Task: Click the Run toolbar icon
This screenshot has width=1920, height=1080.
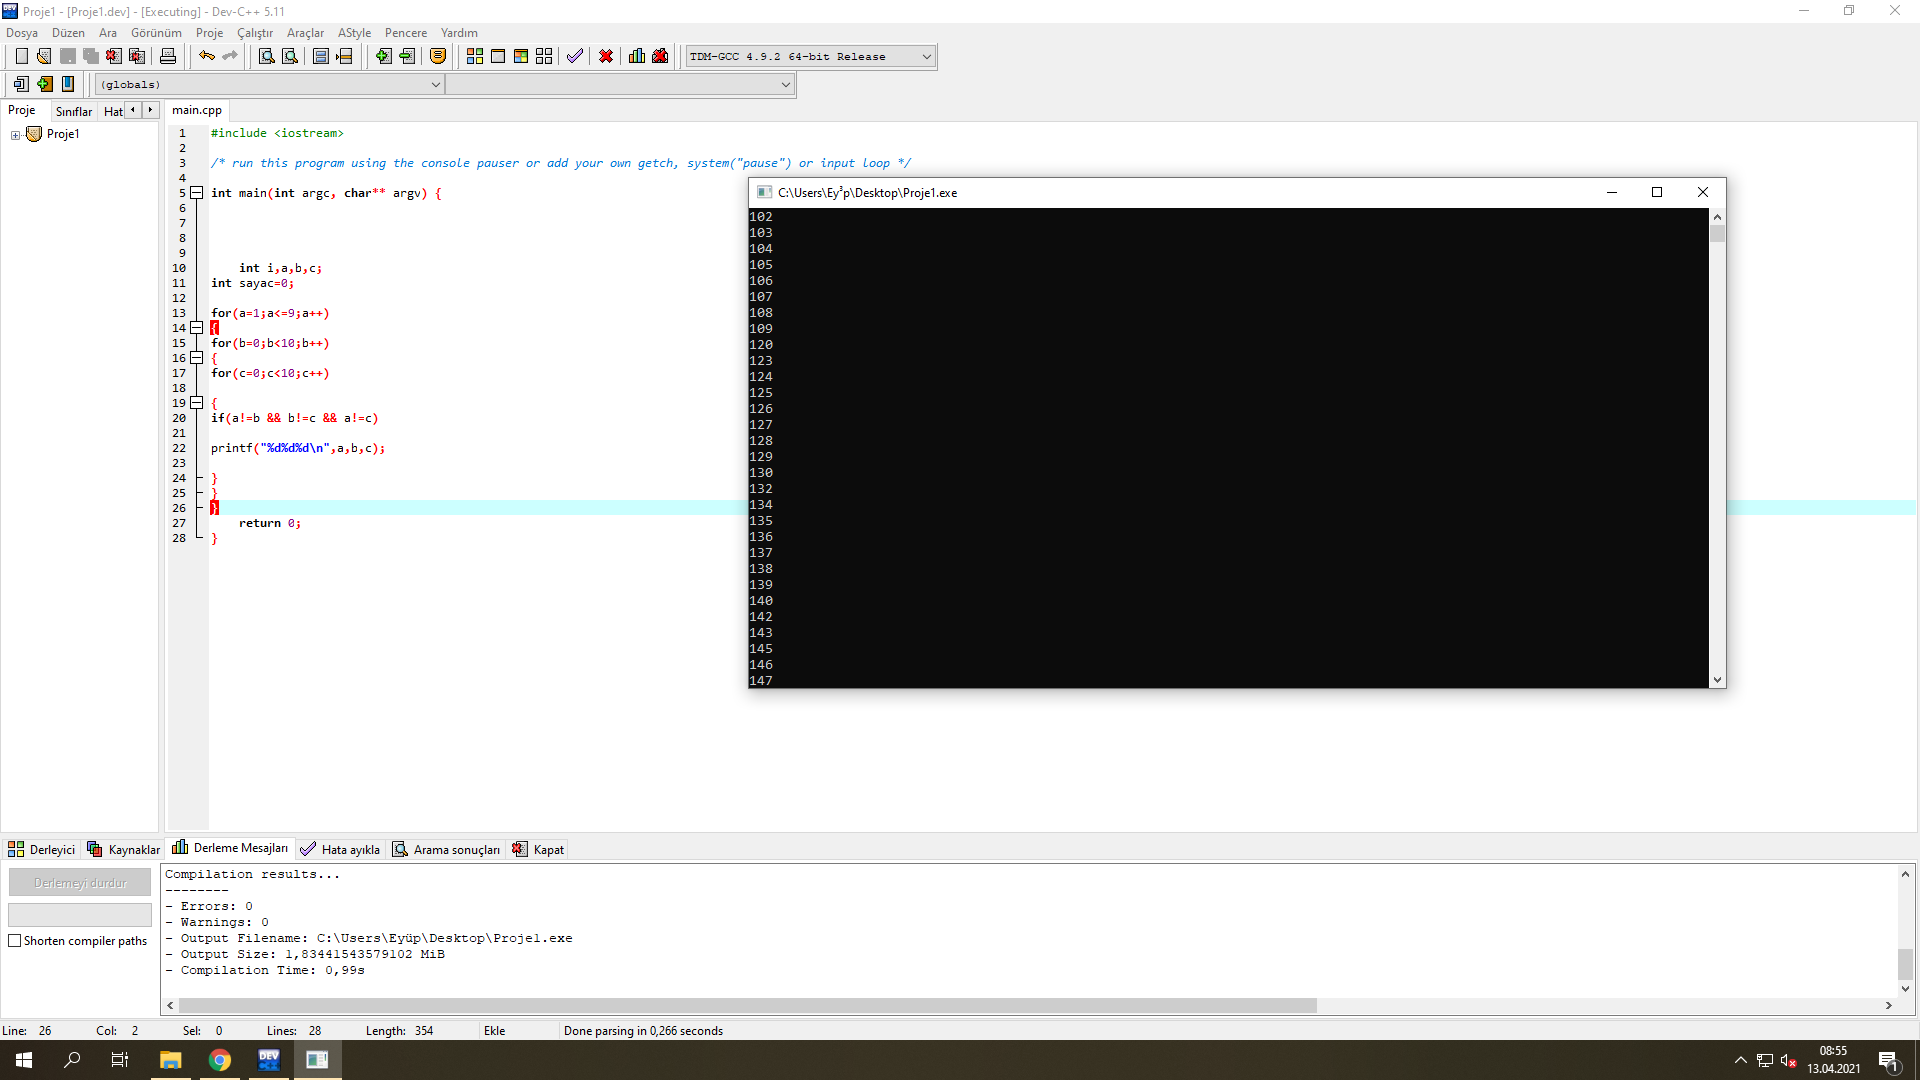Action: tap(498, 57)
